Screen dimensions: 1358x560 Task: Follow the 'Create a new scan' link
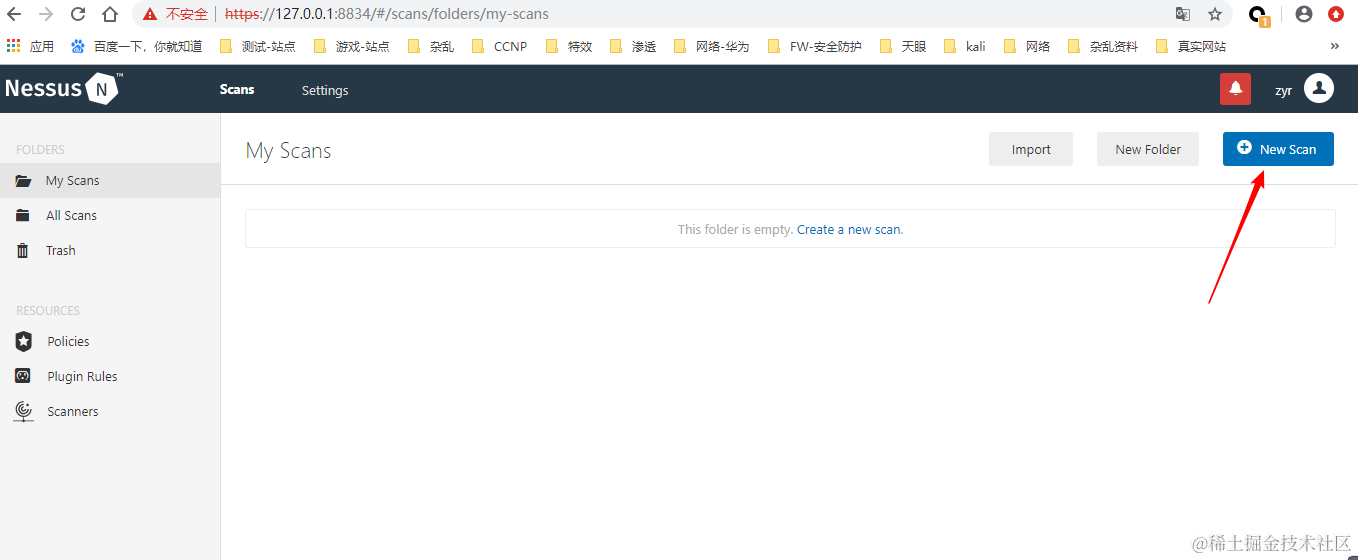click(x=848, y=229)
